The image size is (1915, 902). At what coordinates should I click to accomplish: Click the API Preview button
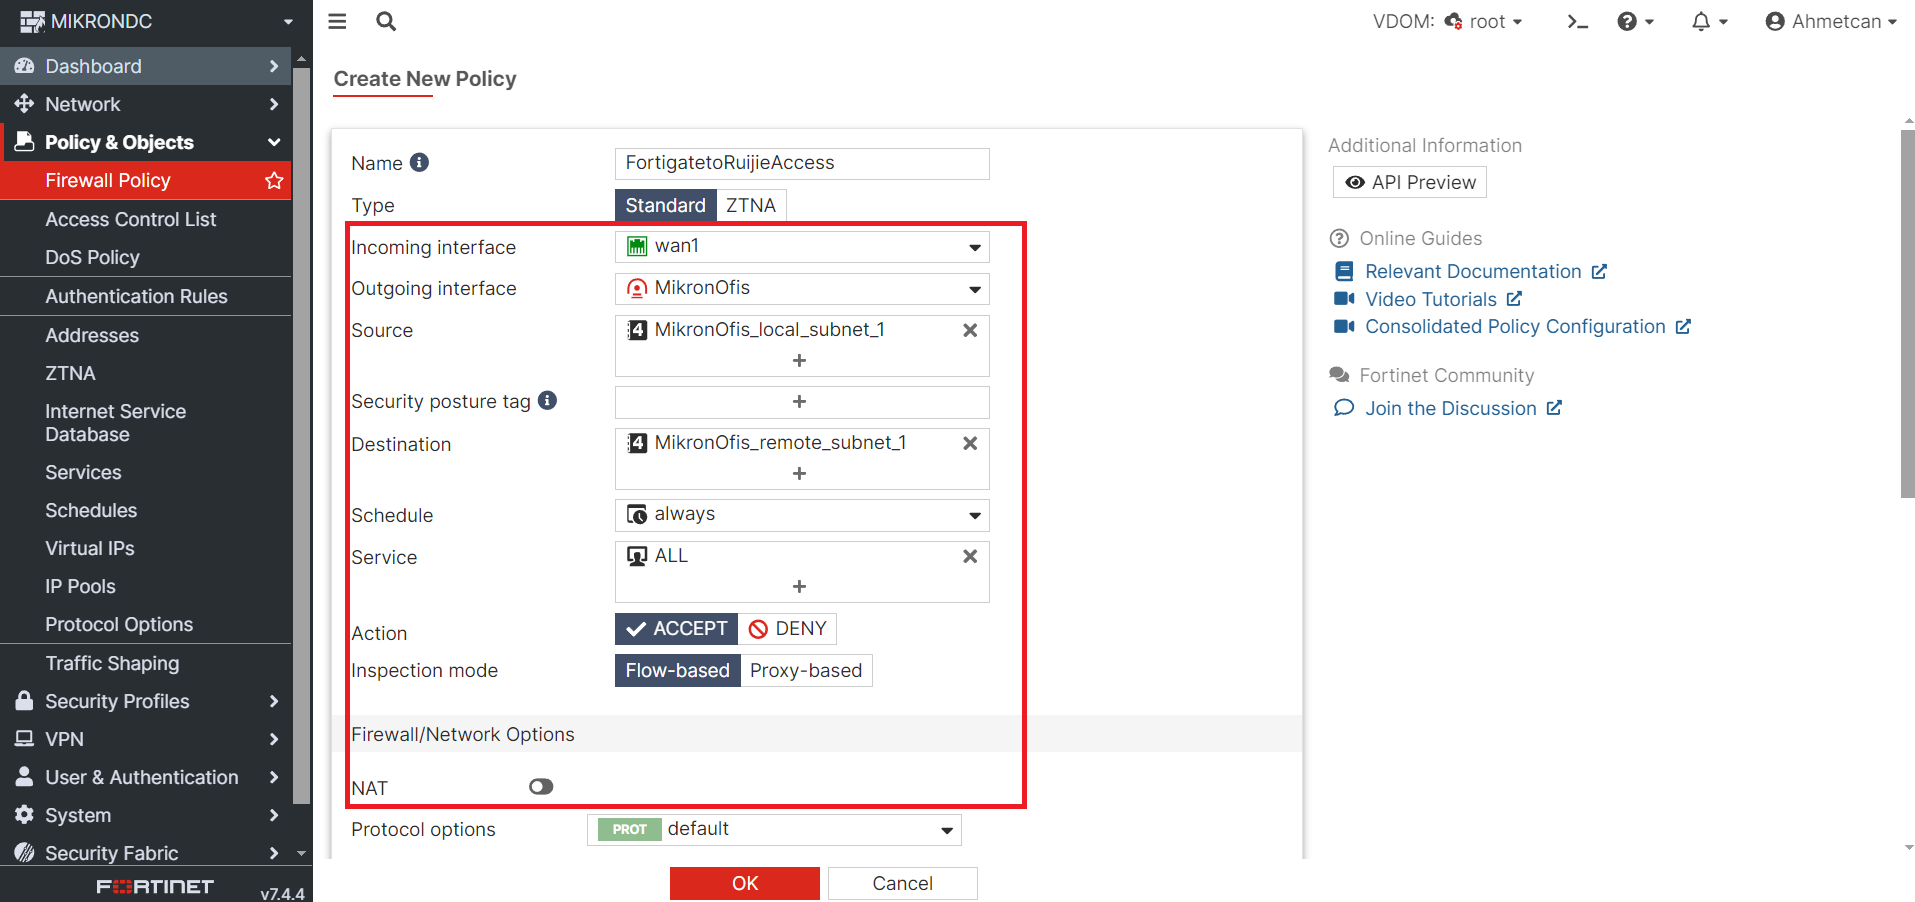pos(1410,182)
